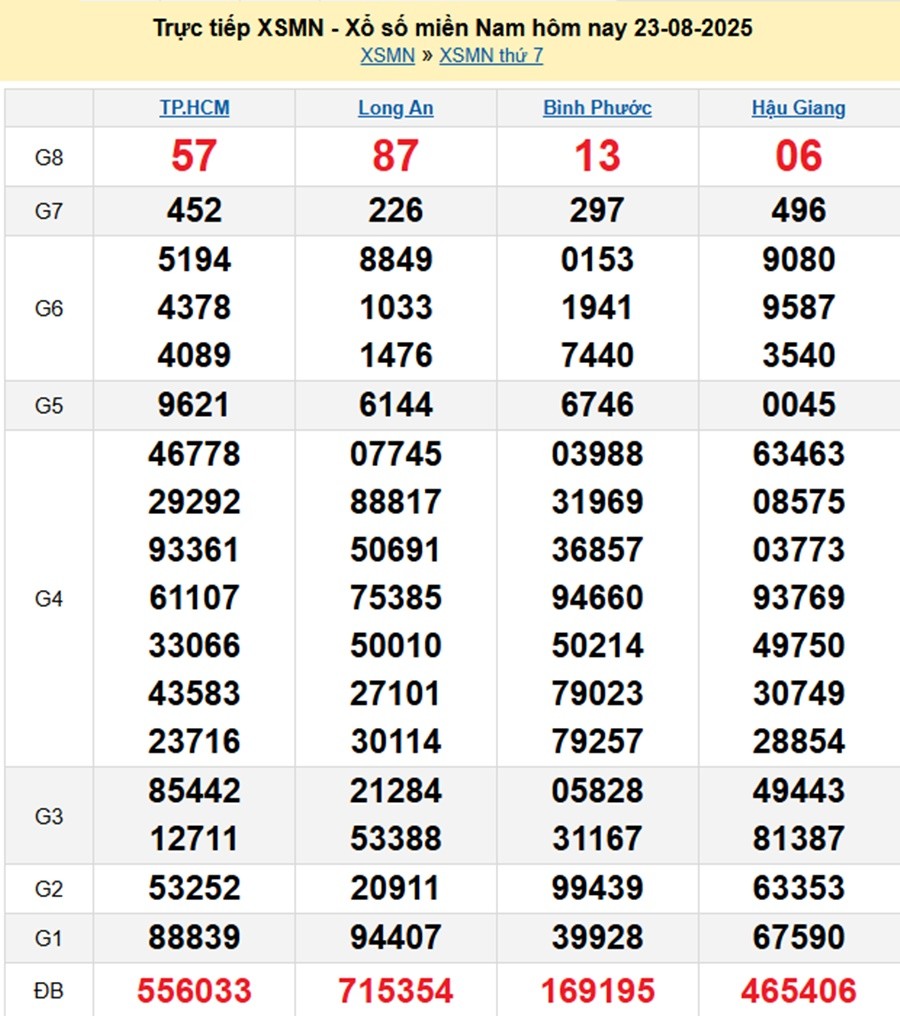Click the red G8 number 87
Screen dimensions: 900x1016
pos(396,156)
